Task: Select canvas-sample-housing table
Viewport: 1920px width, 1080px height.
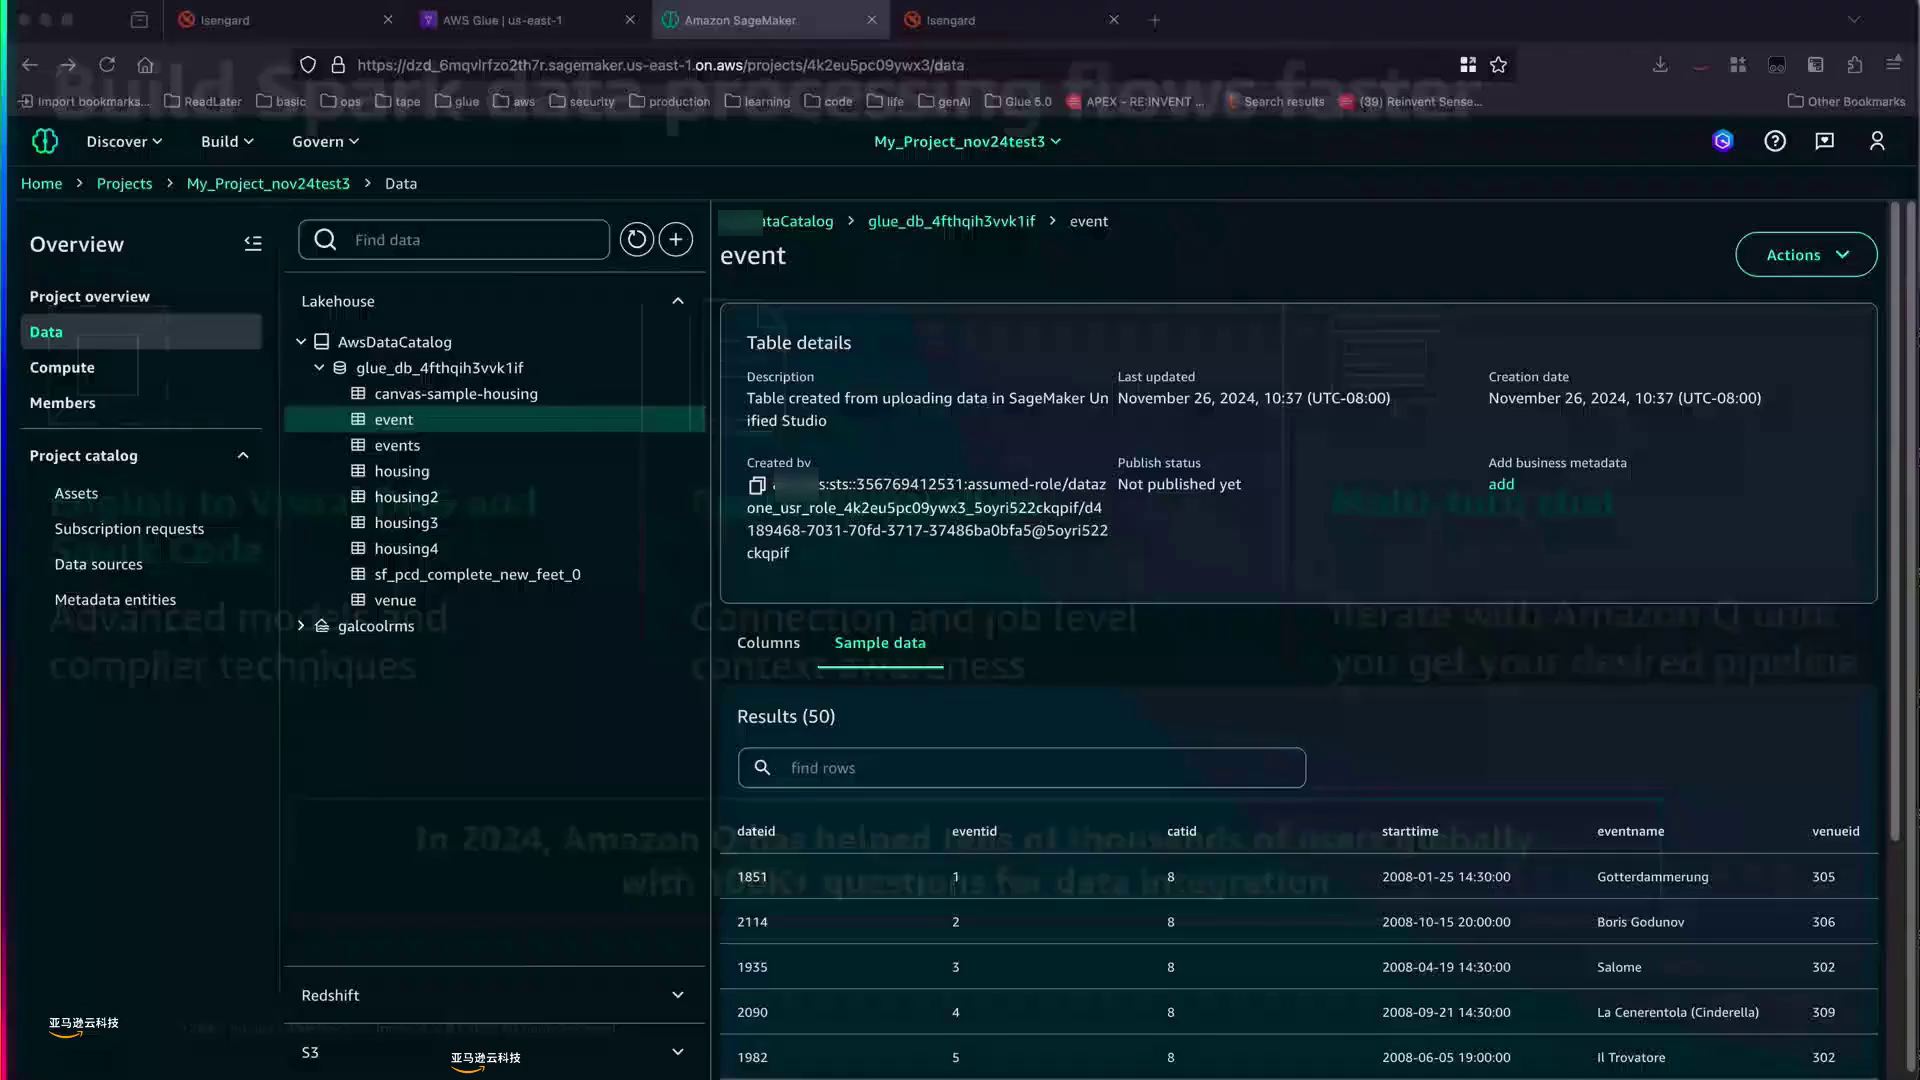Action: click(x=455, y=394)
